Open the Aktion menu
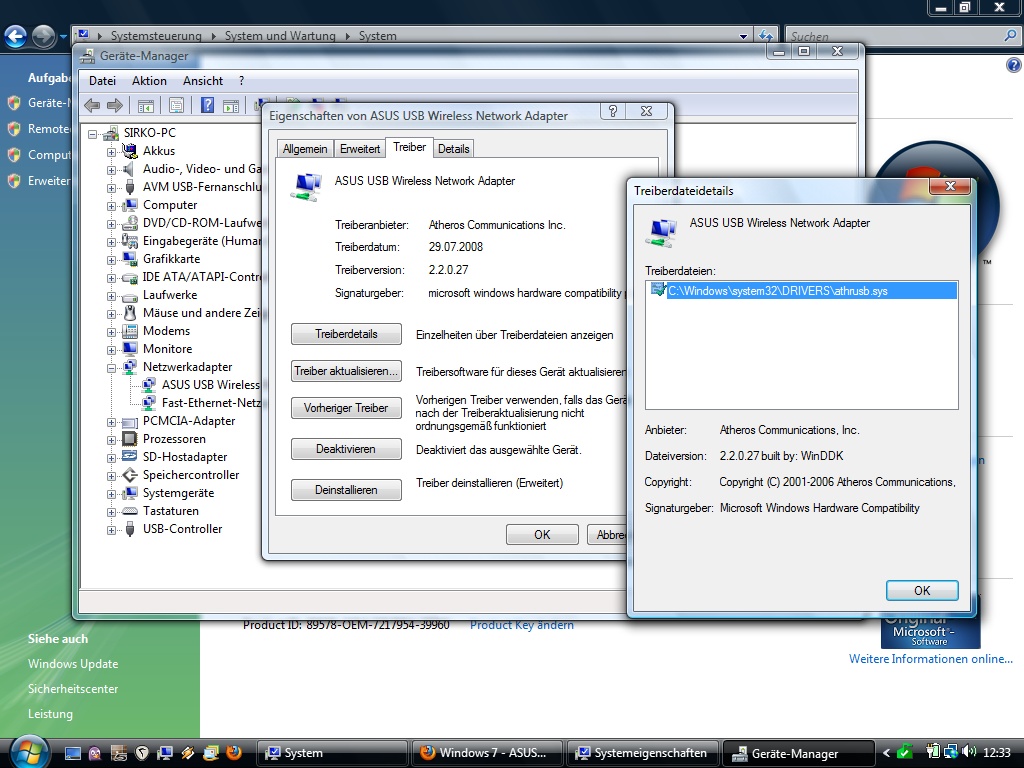The image size is (1024, 768). 149,81
